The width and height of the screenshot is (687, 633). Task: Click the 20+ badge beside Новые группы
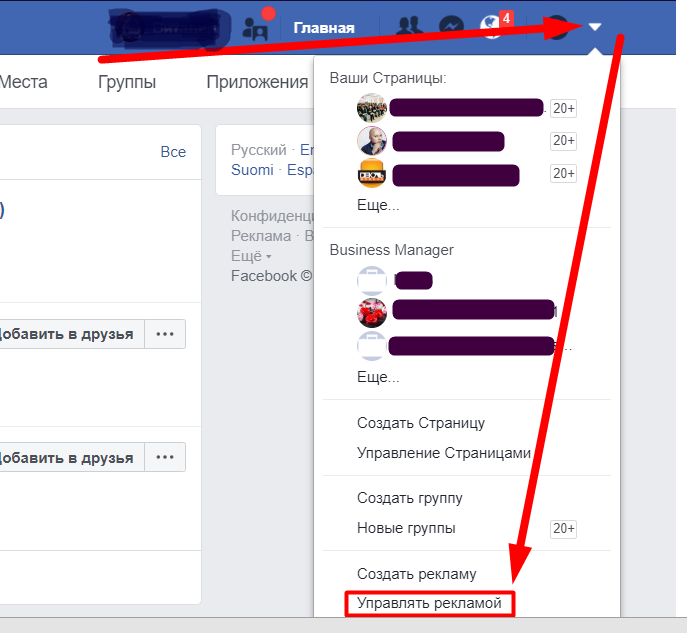[563, 529]
